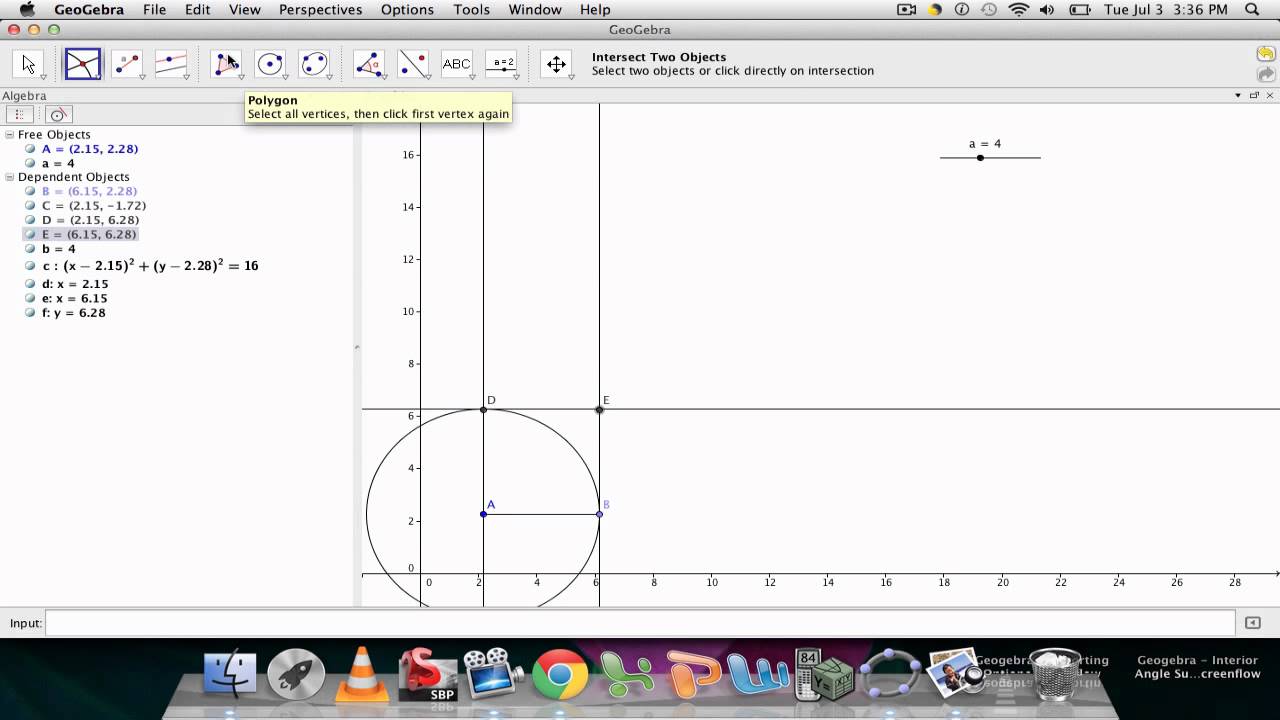
Task: Open Spotlight search magnifier in menu bar
Action: pyautogui.click(x=1252, y=10)
